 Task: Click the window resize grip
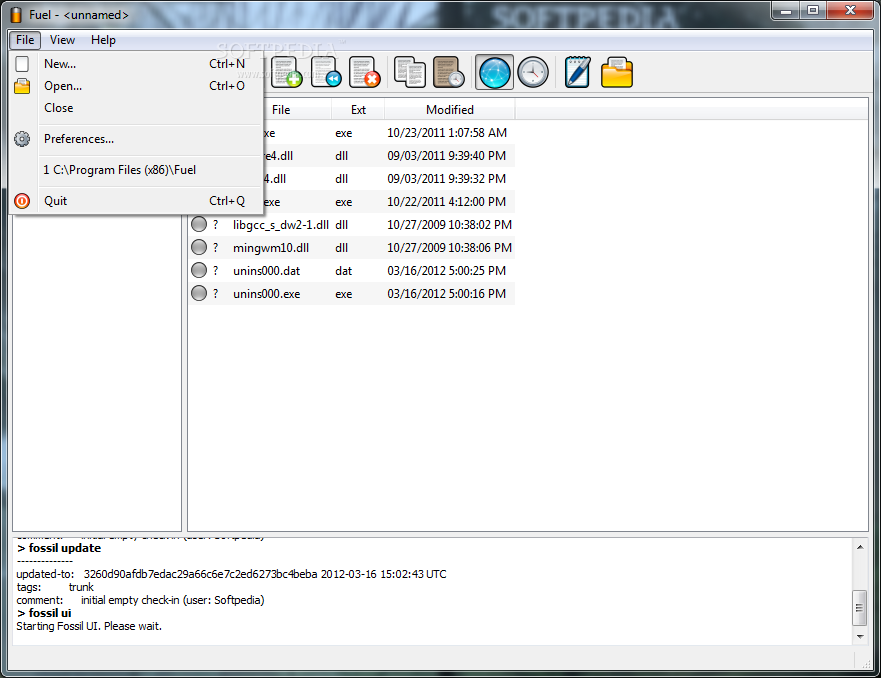point(866,663)
